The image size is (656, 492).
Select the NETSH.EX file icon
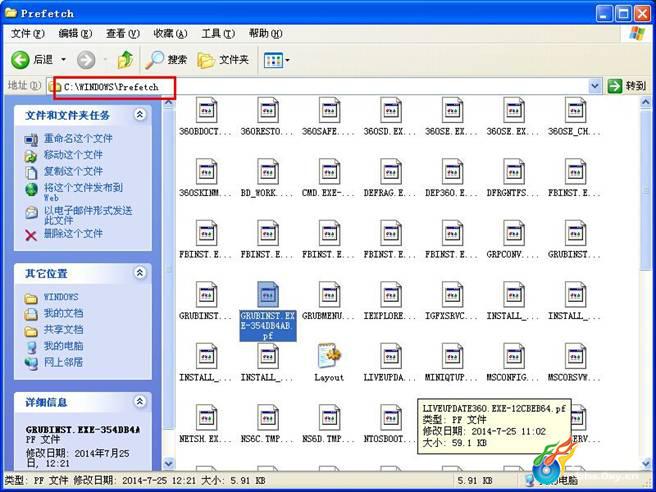tap(206, 418)
